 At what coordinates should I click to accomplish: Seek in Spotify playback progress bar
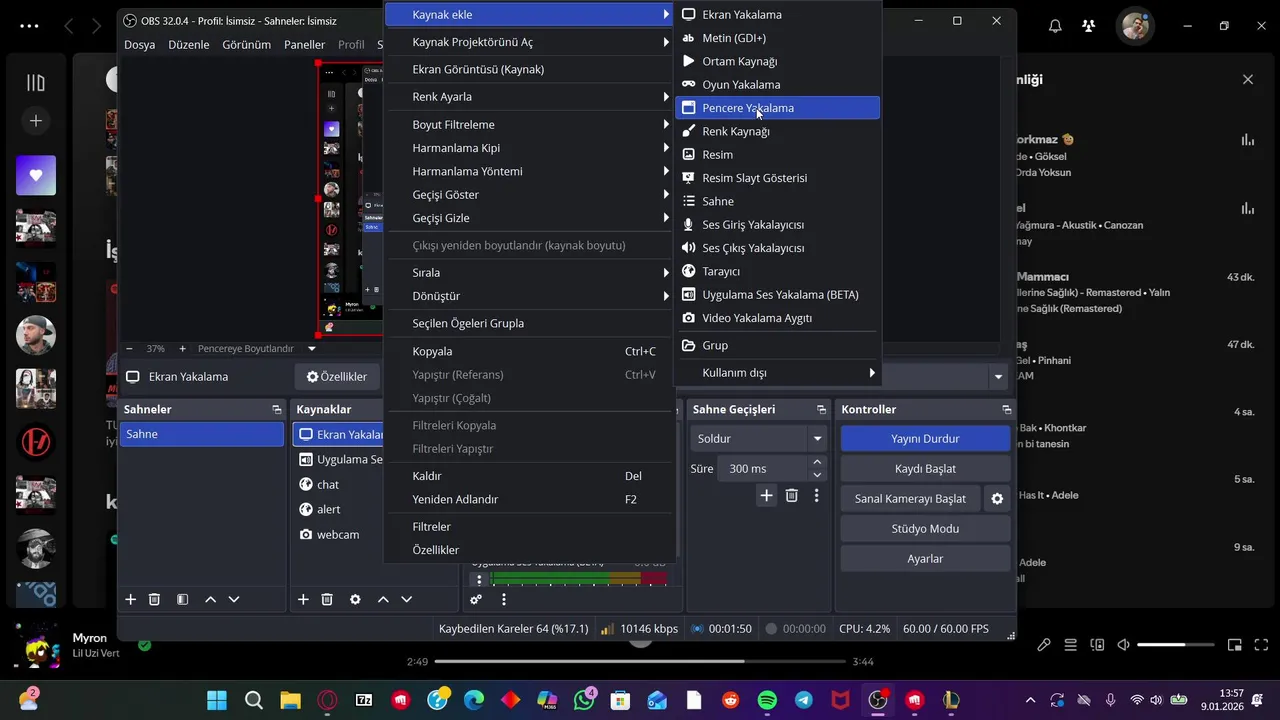640,661
